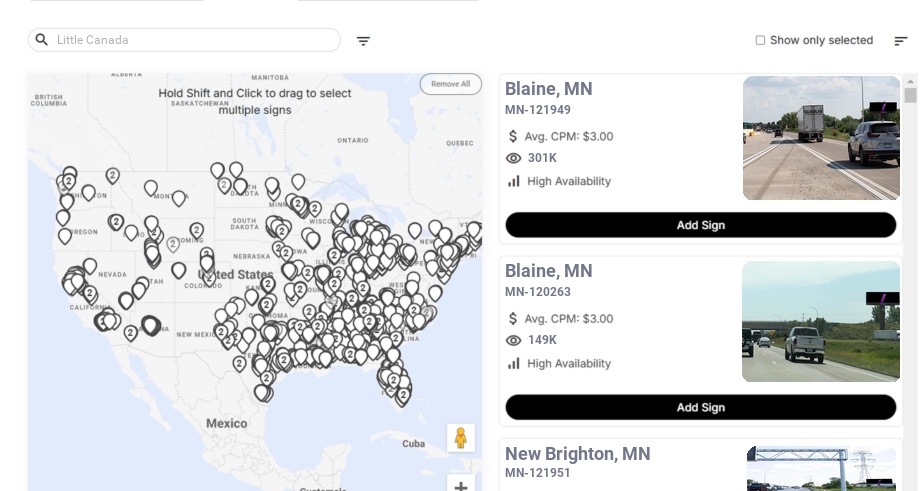Click the availability bars icon for MN-121949

514,181
